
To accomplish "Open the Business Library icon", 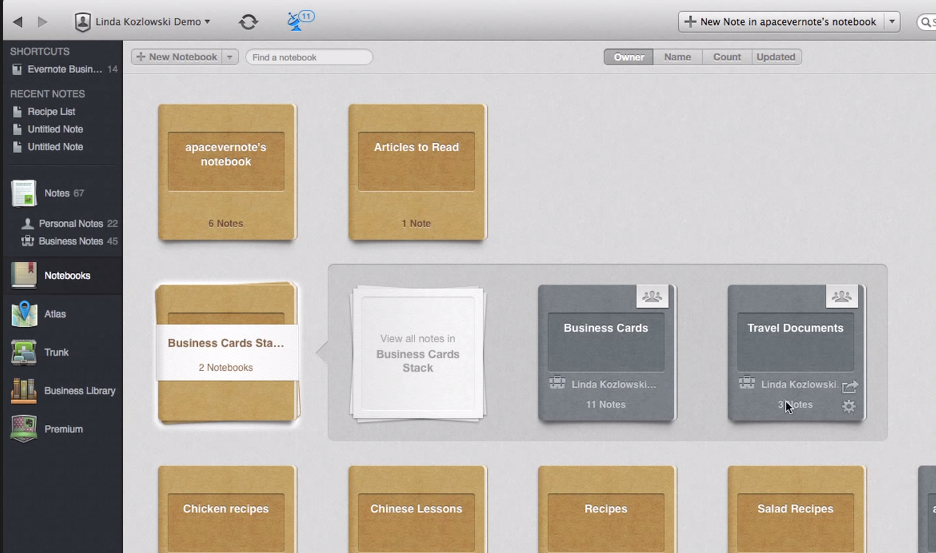I will [24, 391].
